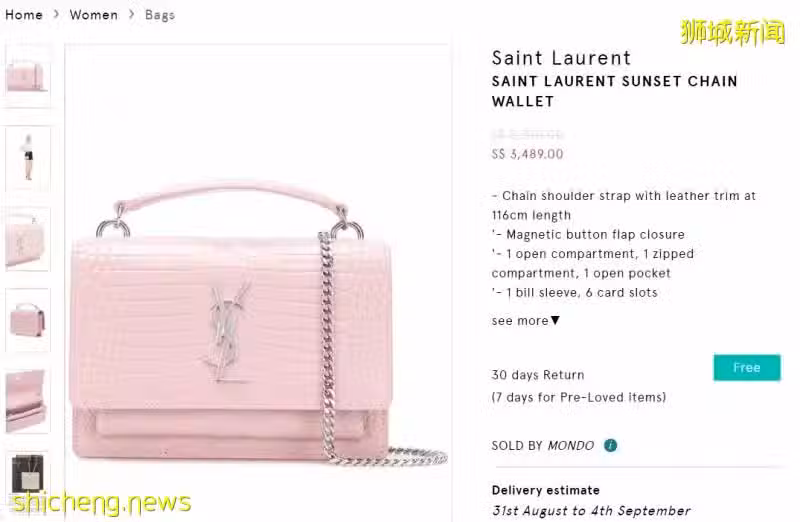Click the teal Free button

coord(746,367)
